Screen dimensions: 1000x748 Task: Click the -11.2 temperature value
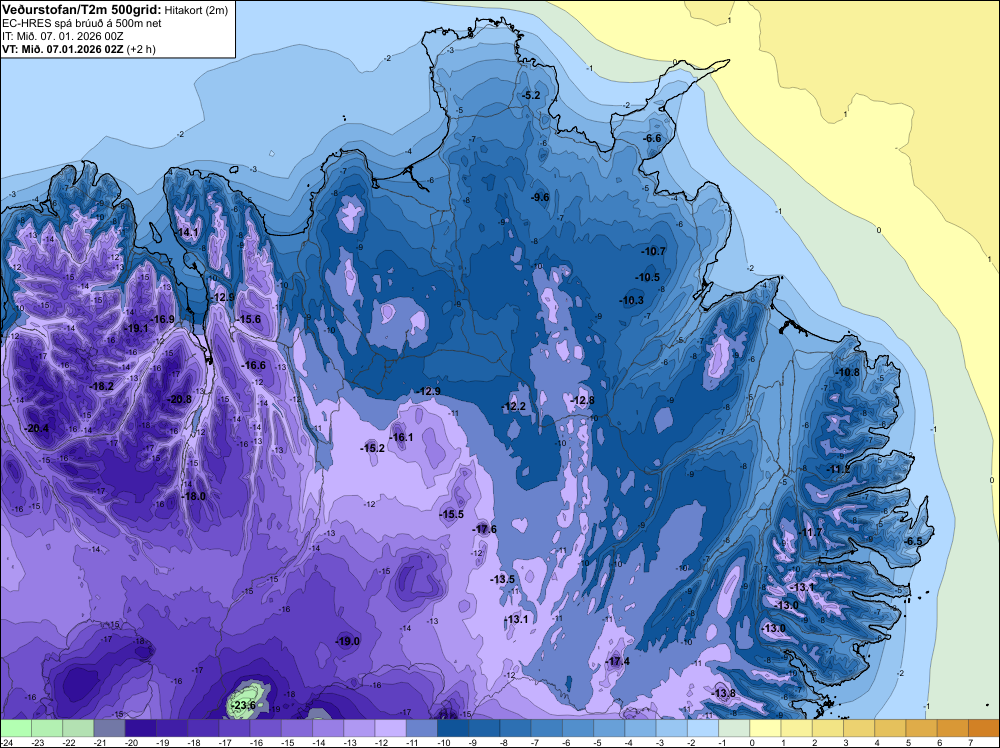point(838,469)
